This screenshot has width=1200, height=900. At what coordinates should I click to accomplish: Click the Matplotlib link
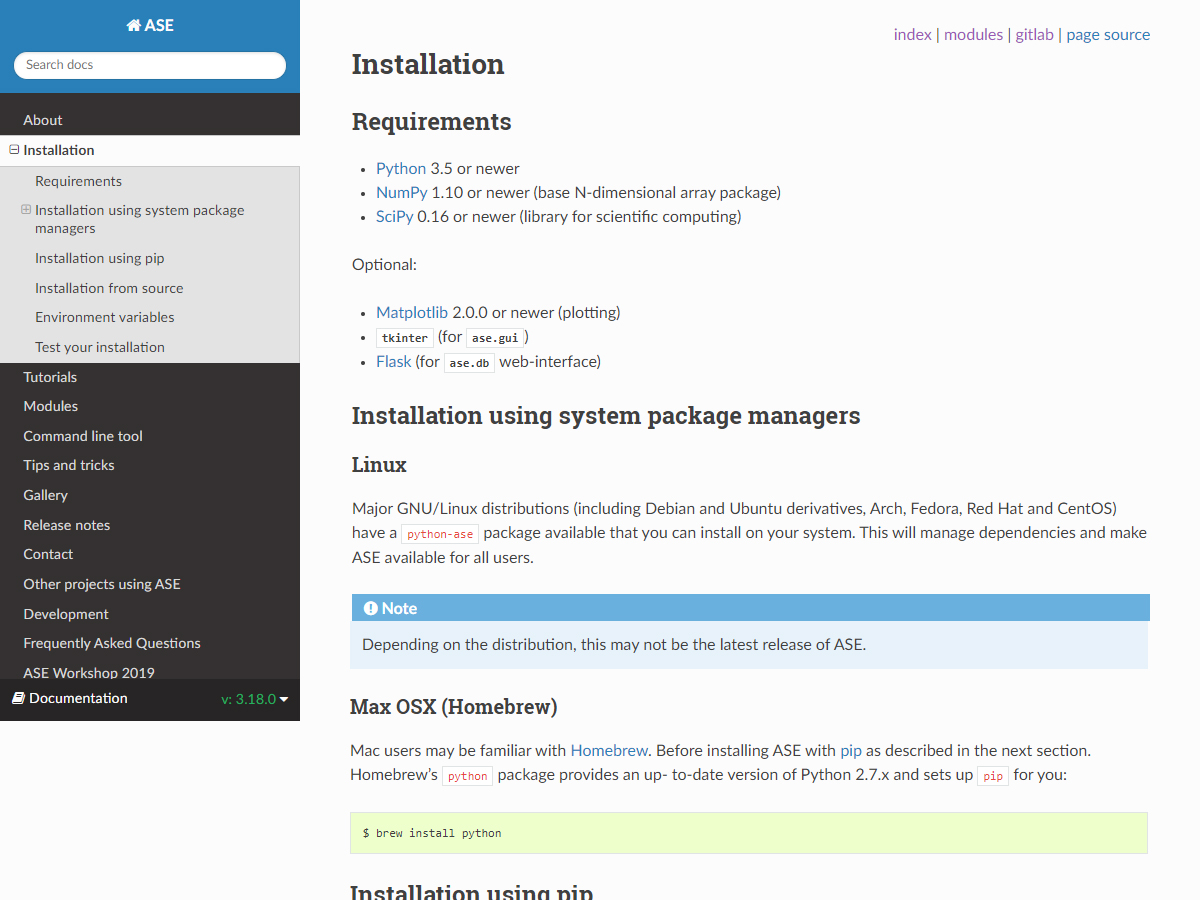(x=411, y=312)
